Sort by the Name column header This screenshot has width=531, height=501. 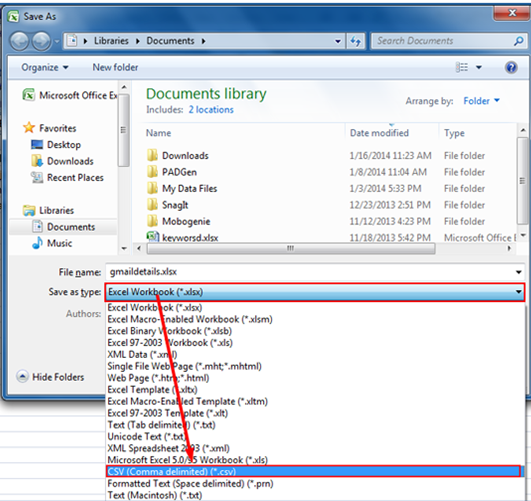point(158,133)
